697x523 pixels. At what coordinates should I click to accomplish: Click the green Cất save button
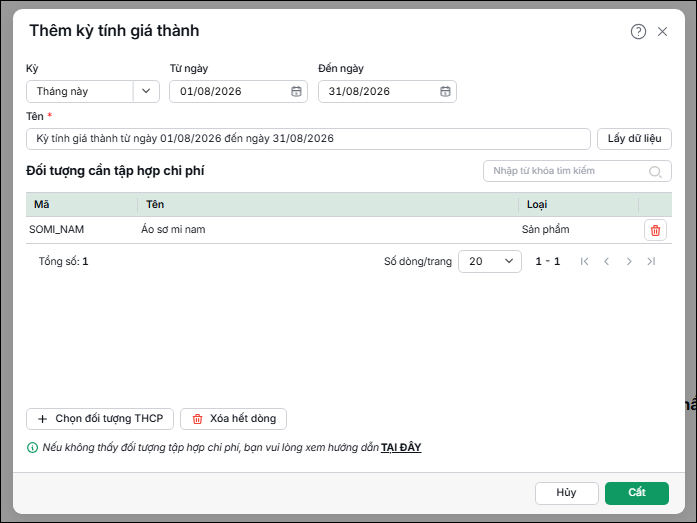coord(637,493)
